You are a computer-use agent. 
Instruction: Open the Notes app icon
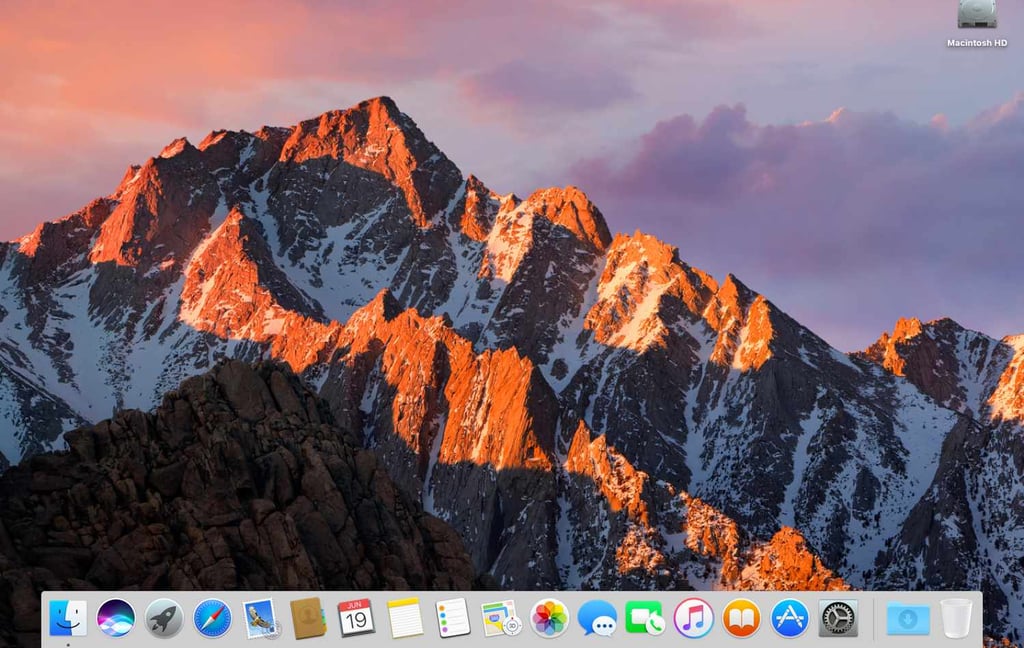[405, 618]
